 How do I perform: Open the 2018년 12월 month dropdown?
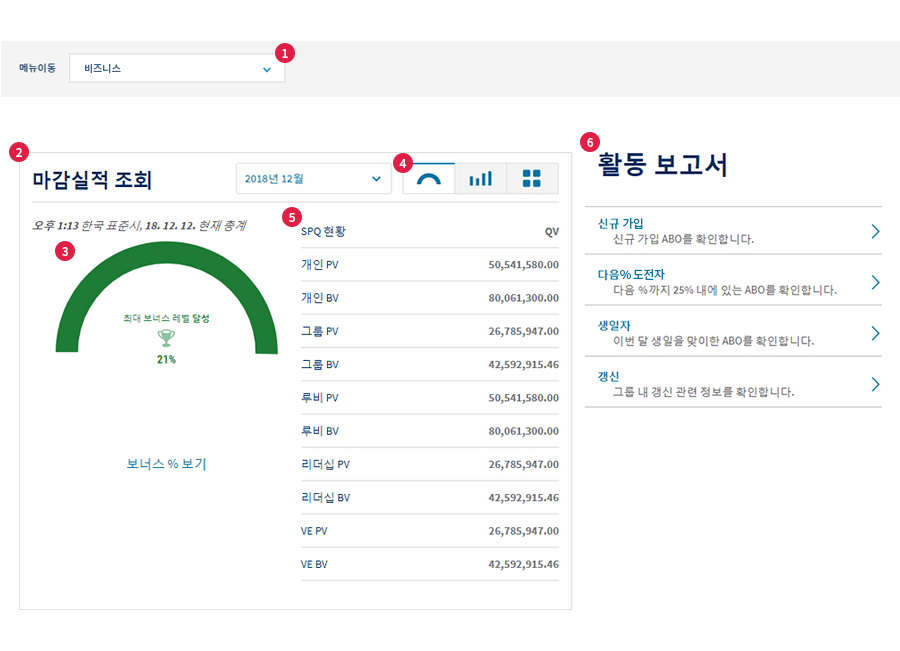point(313,179)
